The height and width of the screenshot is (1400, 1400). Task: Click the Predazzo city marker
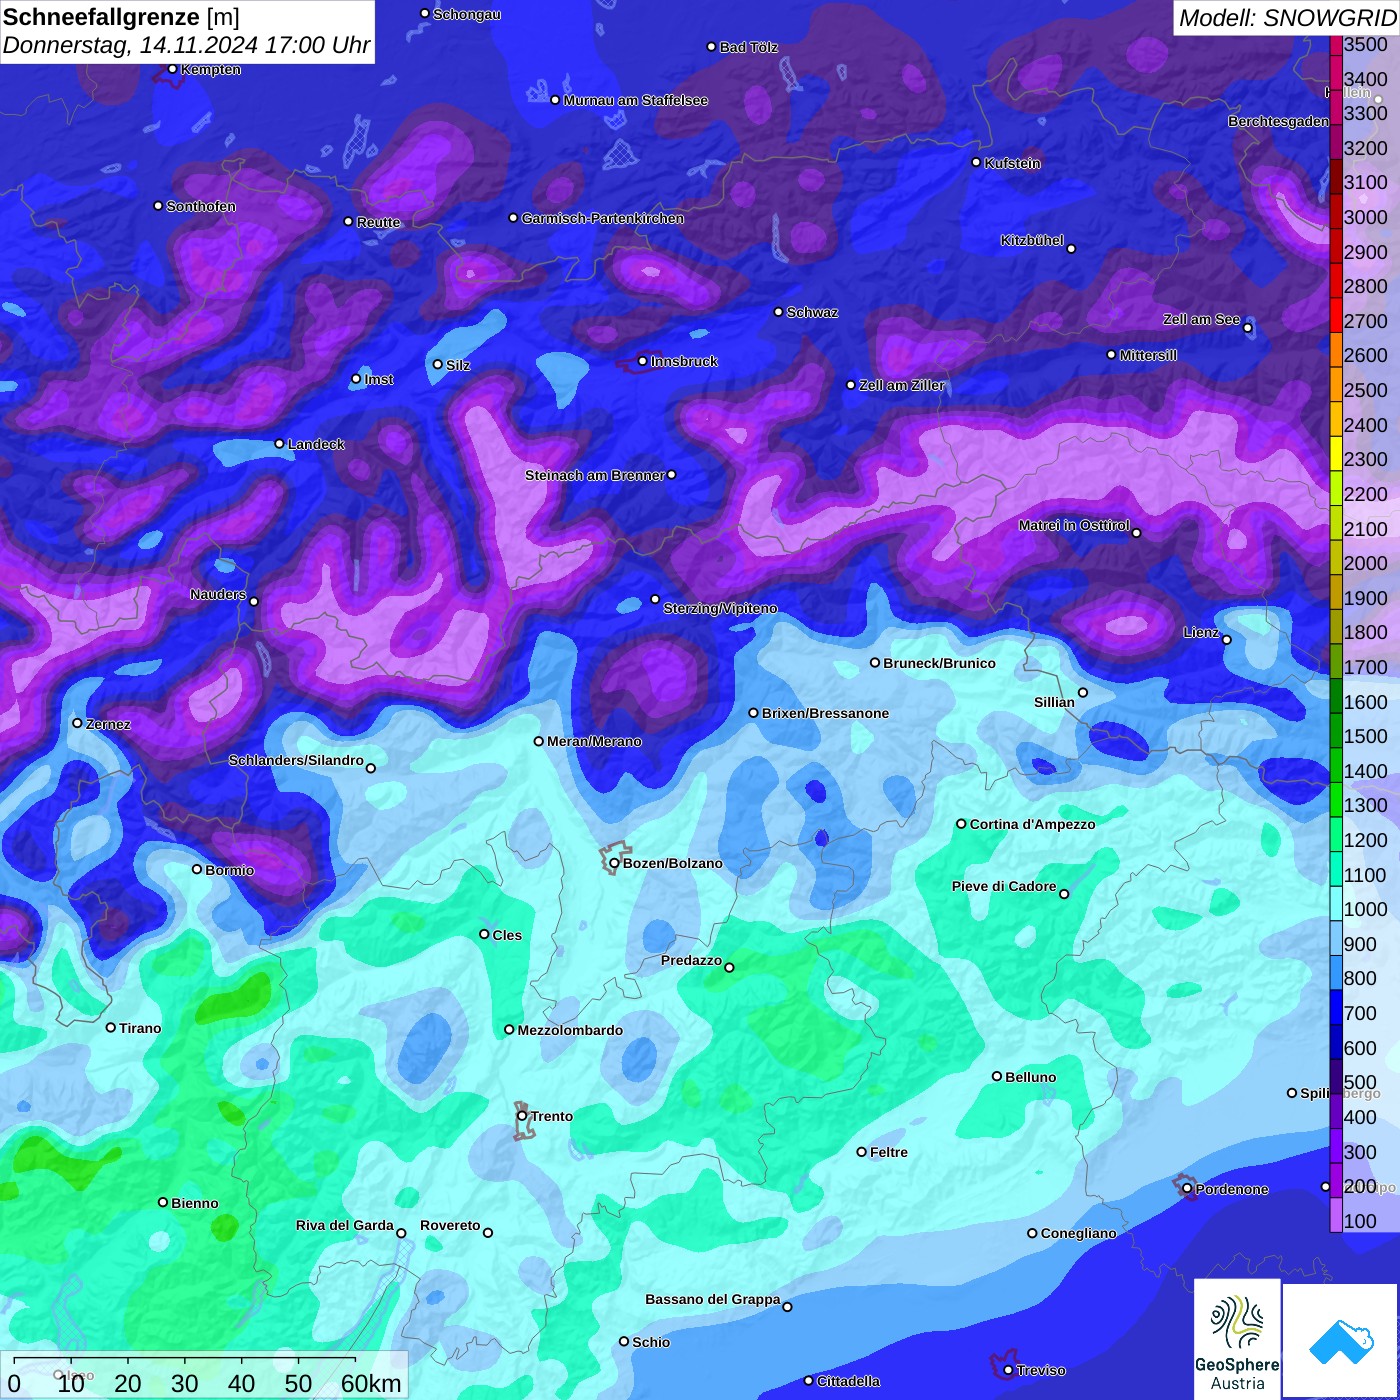click(729, 967)
